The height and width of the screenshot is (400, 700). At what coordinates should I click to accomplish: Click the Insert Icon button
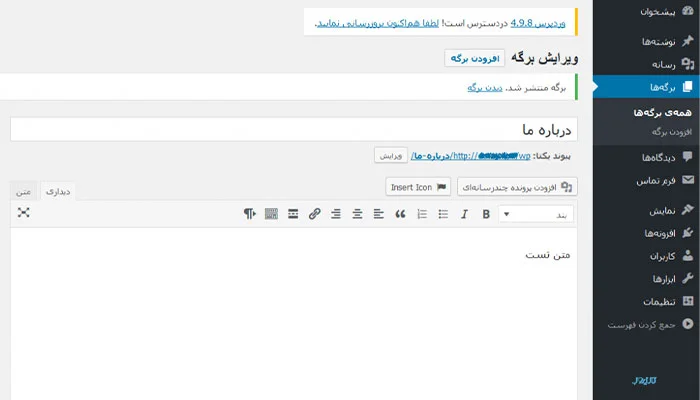click(418, 187)
